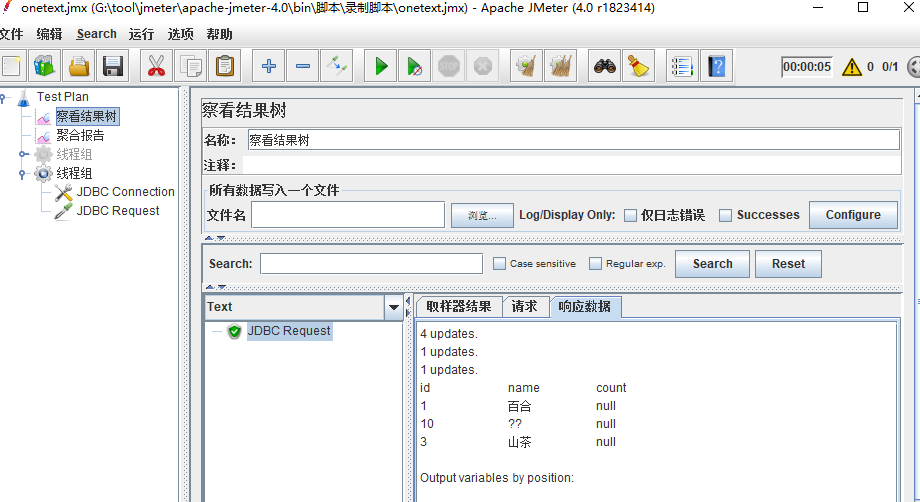Select the disabled grey 线程组 node
920x502 pixels.
point(74,154)
